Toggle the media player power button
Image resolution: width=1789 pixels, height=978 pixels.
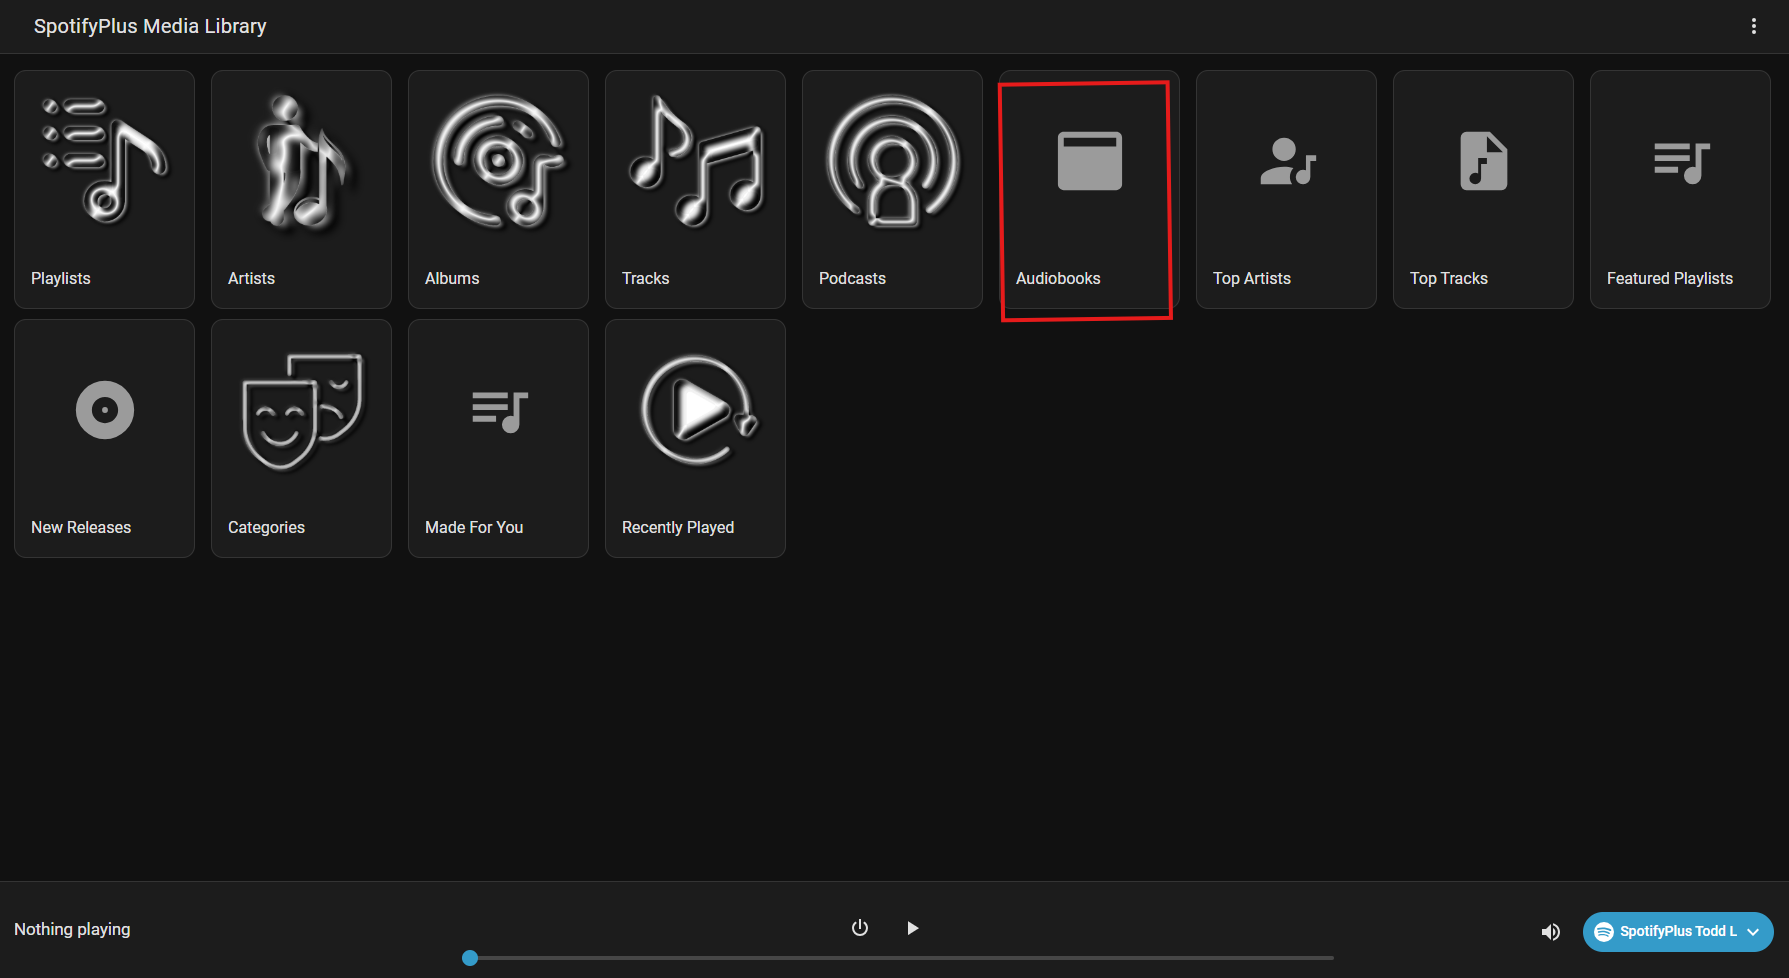[x=860, y=928]
